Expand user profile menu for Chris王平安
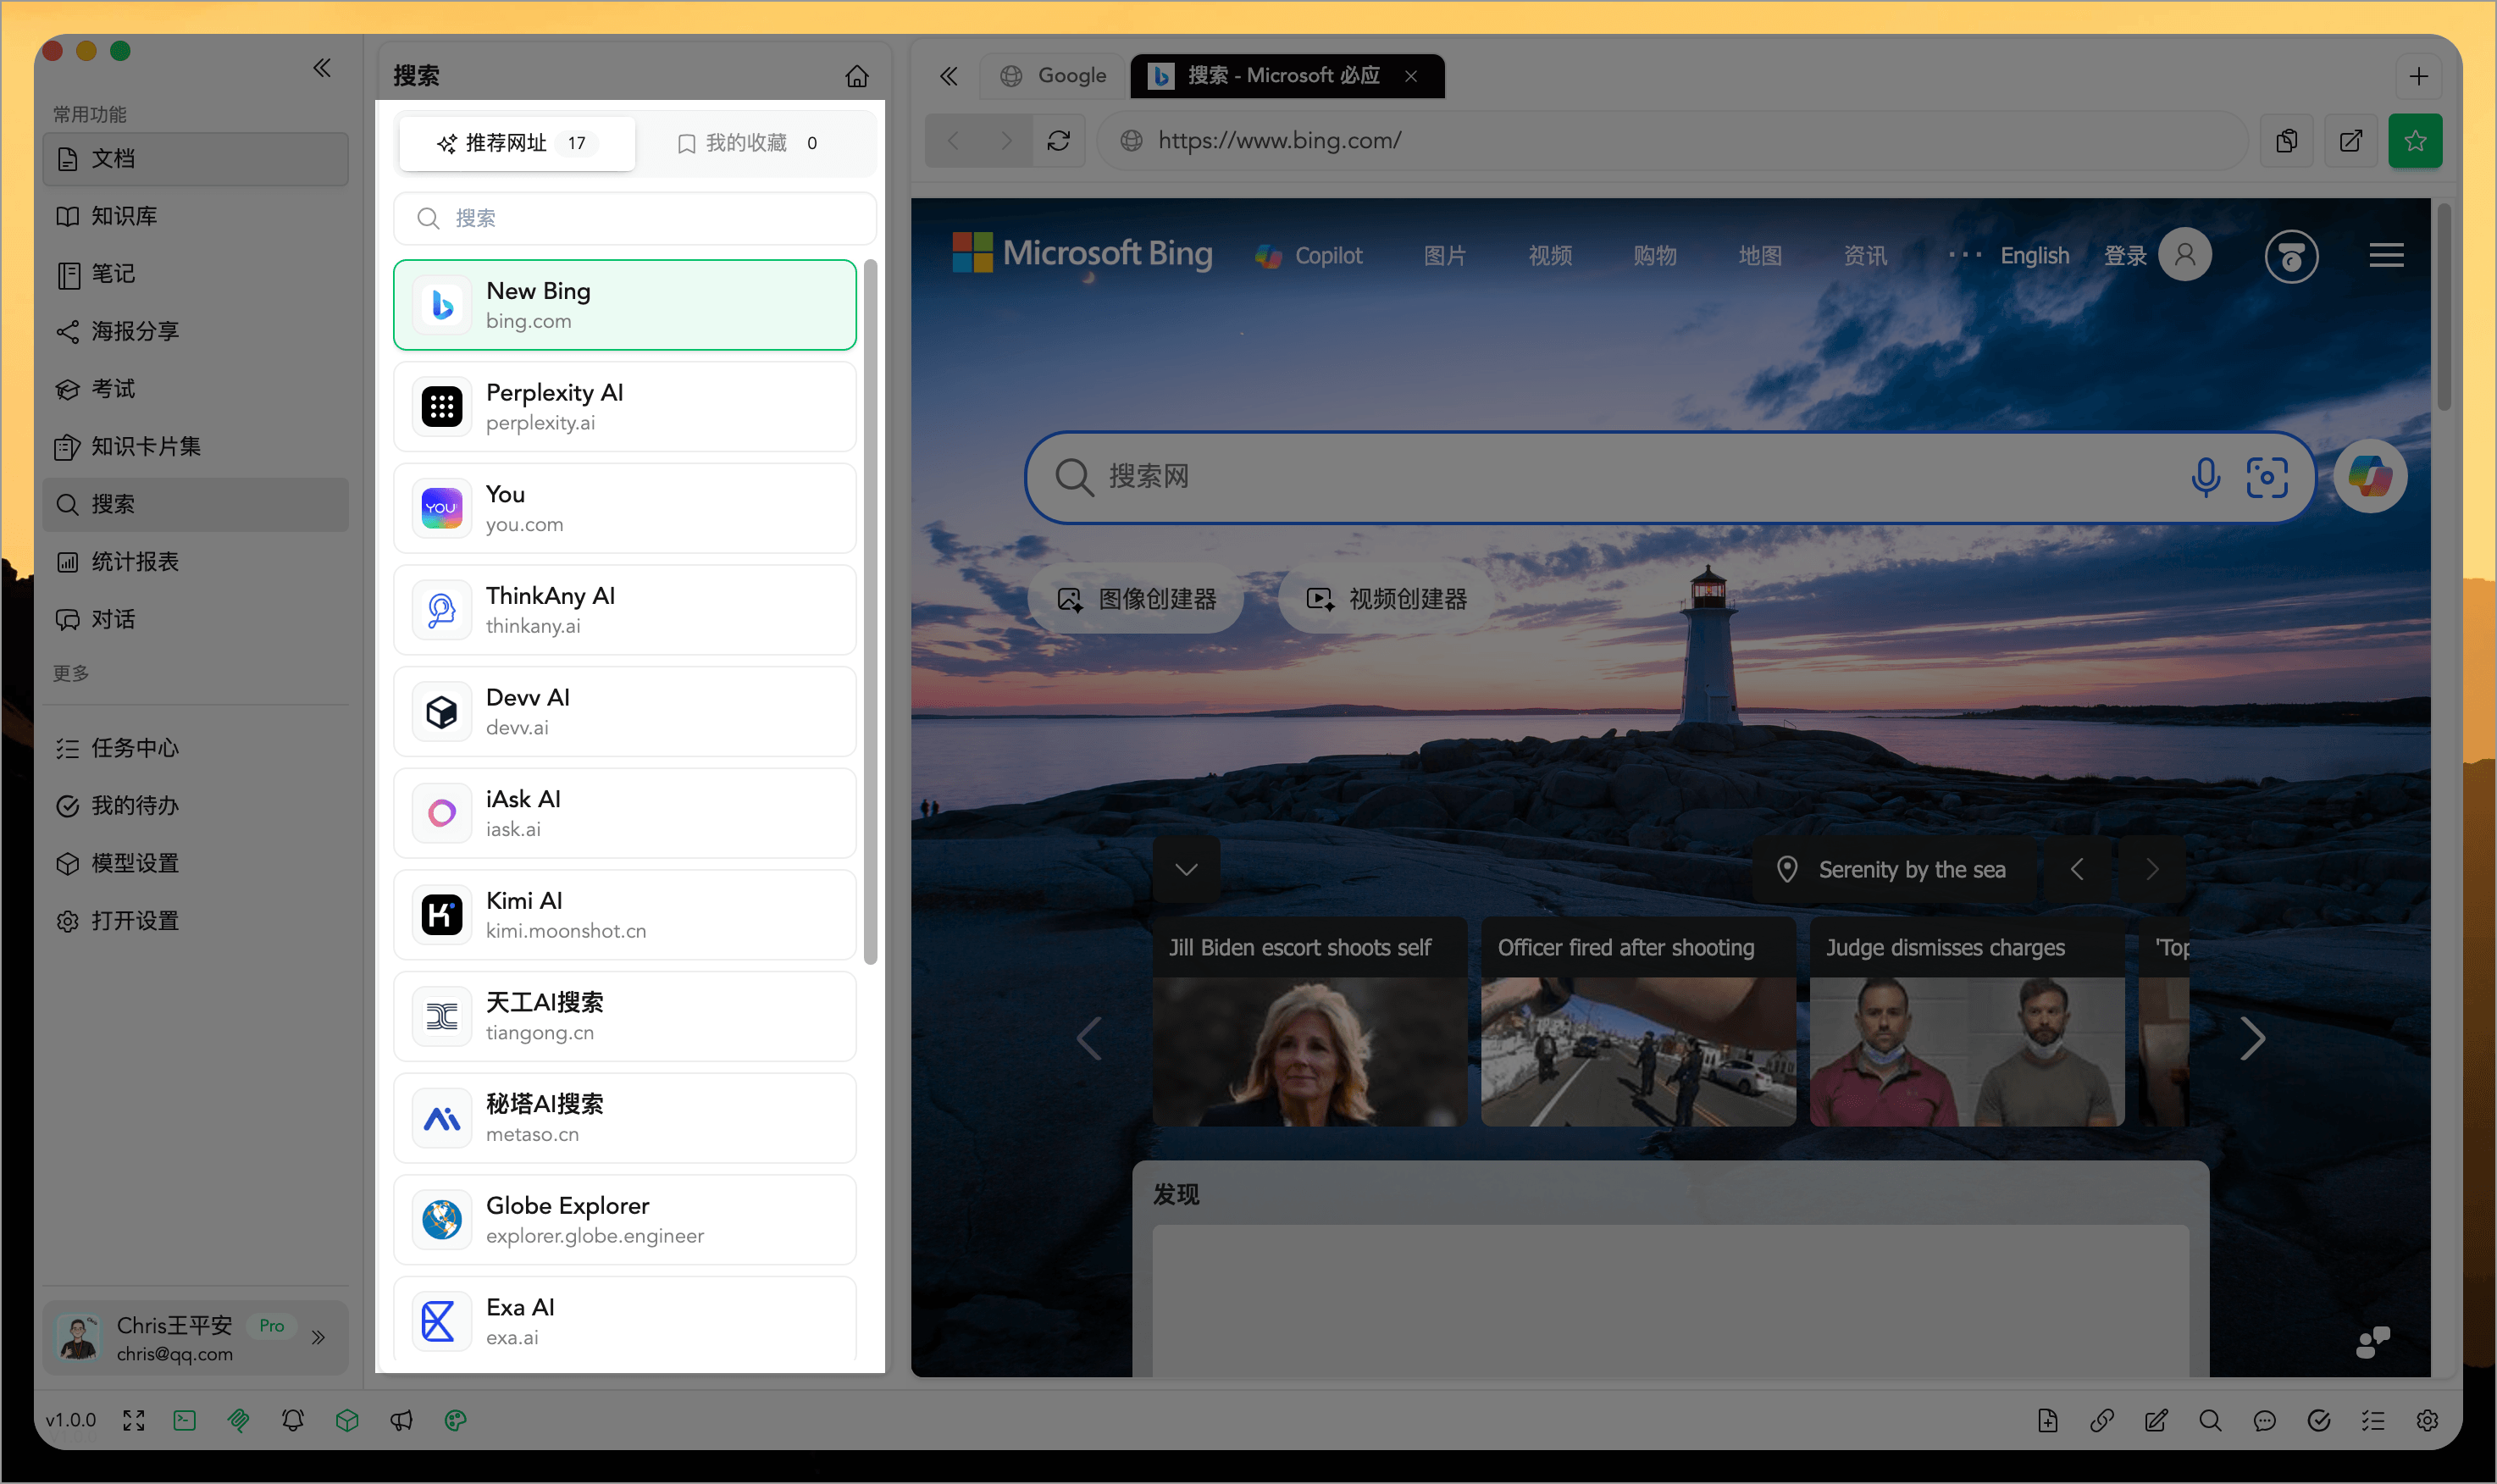The height and width of the screenshot is (1484, 2497). pos(318,1337)
